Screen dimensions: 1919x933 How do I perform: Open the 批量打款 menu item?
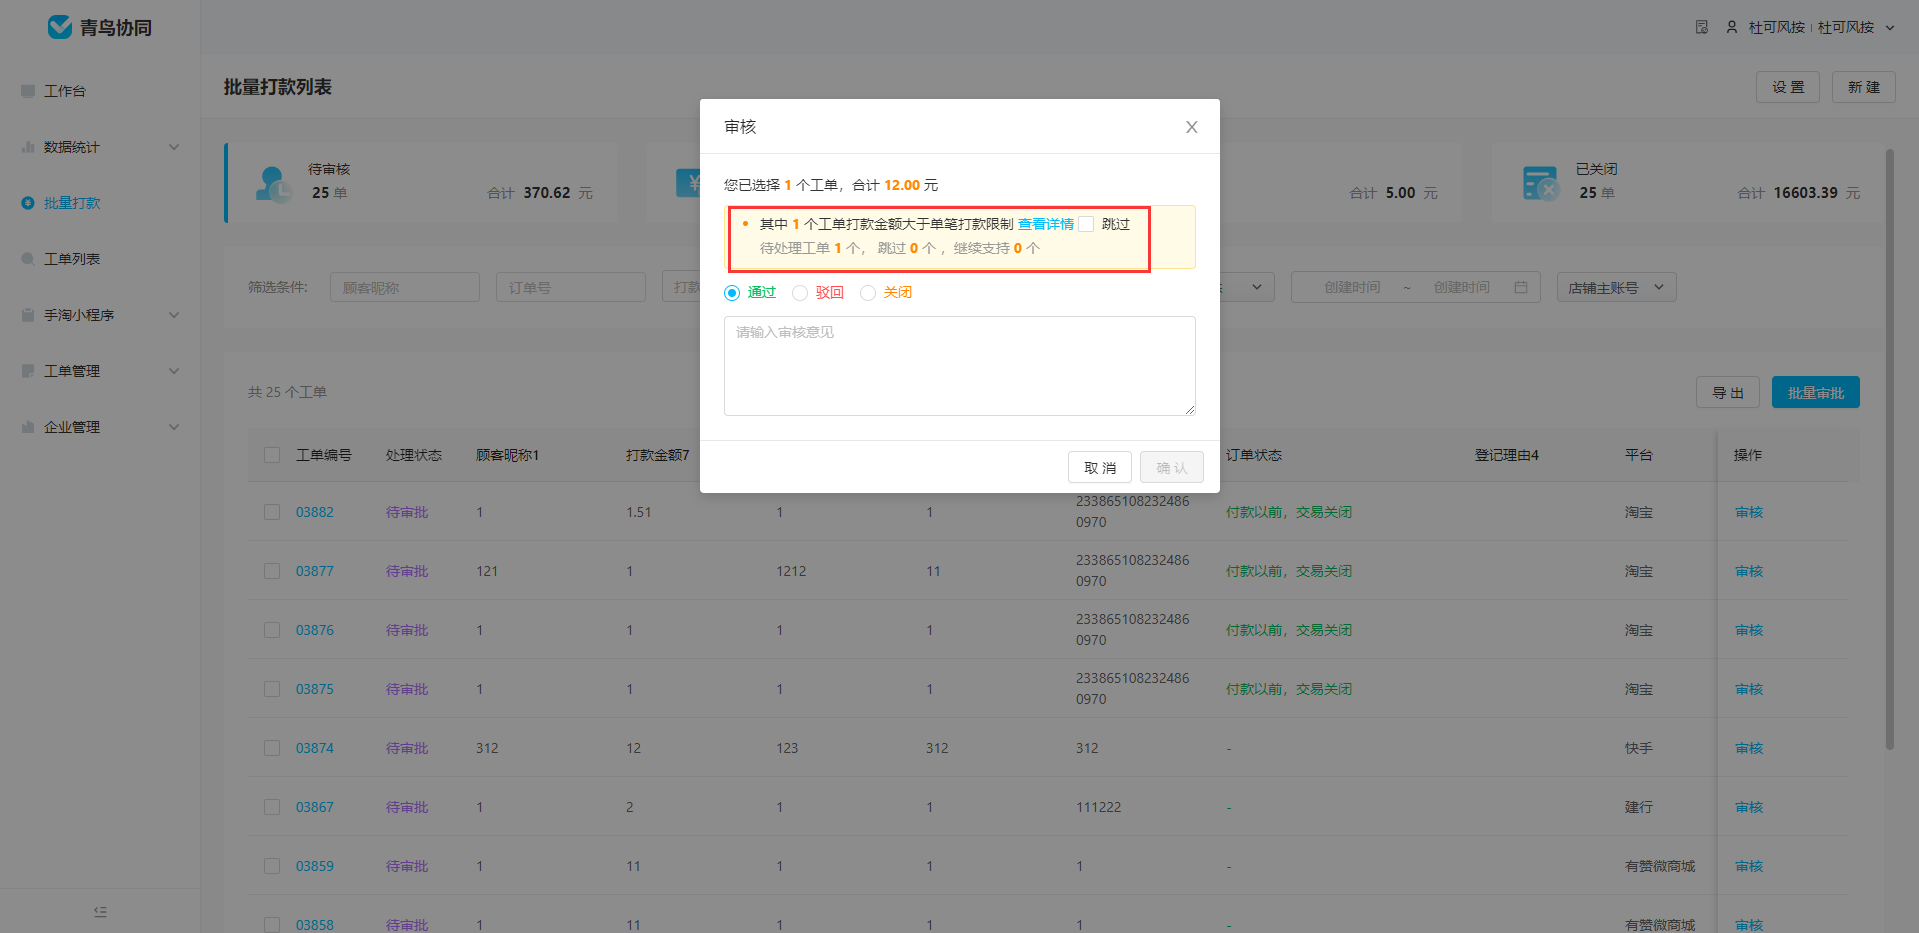[x=100, y=203]
